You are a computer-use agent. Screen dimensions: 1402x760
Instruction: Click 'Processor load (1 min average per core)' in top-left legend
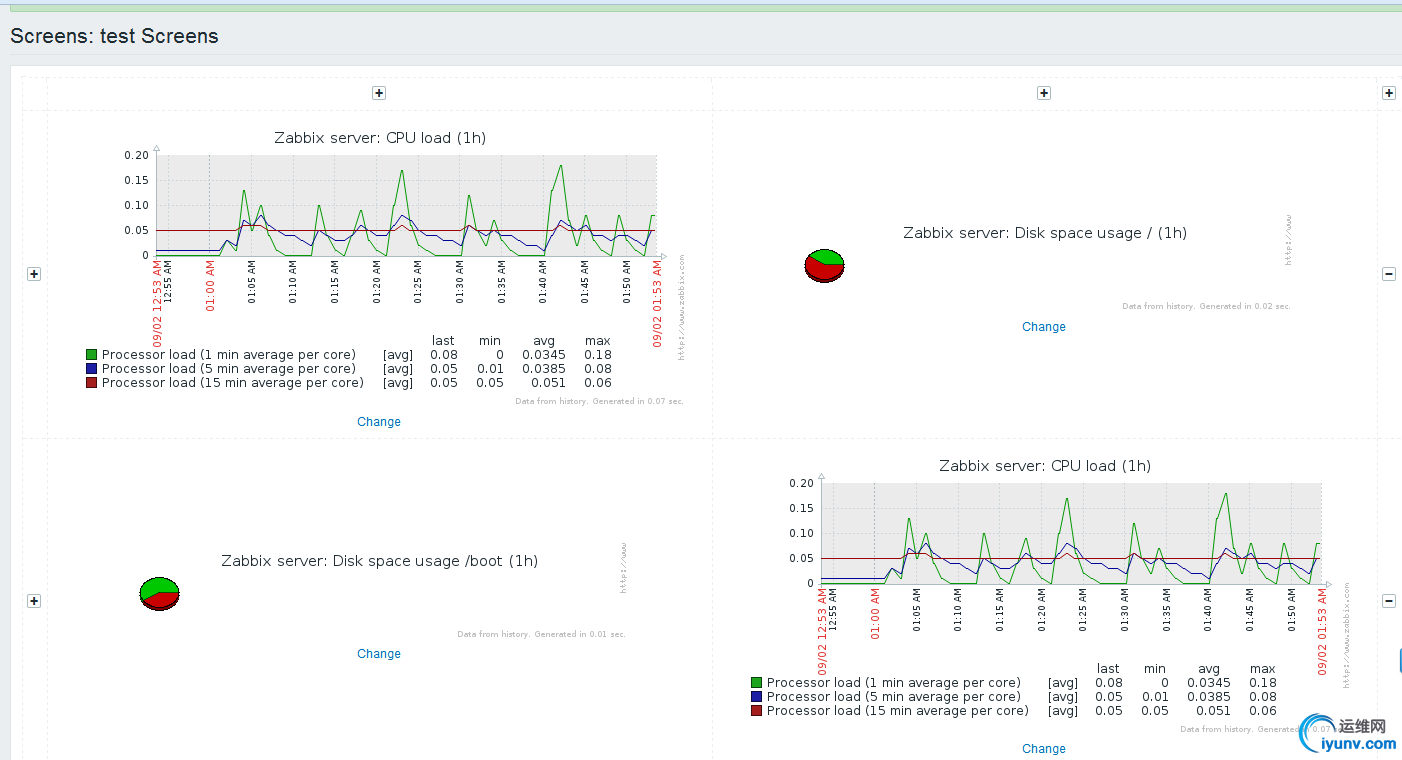tap(229, 355)
